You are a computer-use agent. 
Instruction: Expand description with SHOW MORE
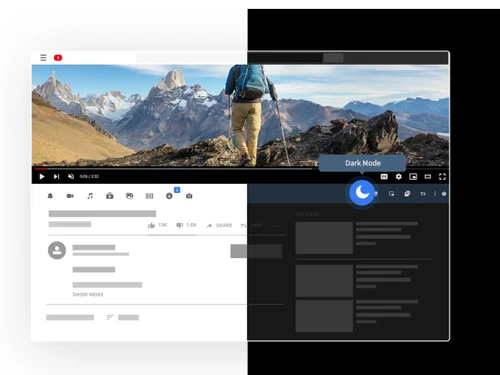pos(88,295)
